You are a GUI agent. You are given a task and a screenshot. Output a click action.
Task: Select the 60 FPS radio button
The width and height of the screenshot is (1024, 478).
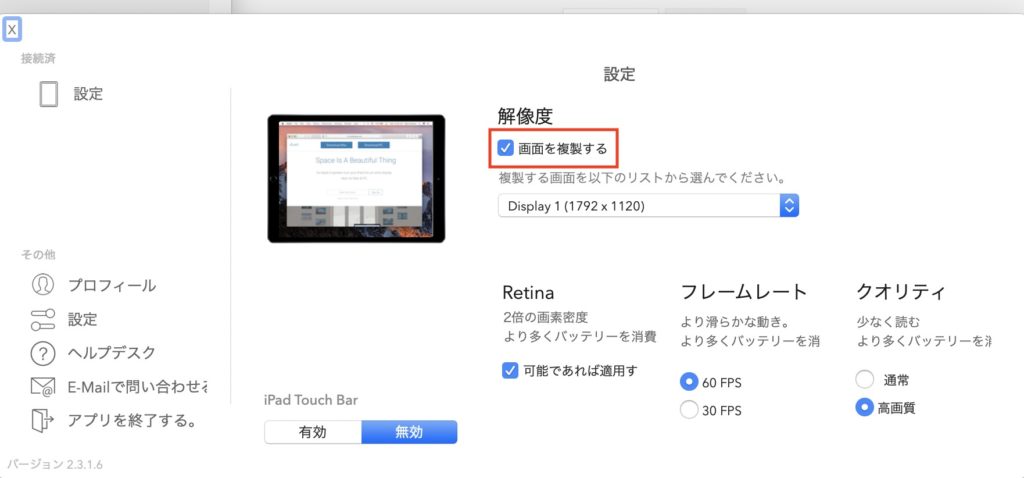coord(688,381)
